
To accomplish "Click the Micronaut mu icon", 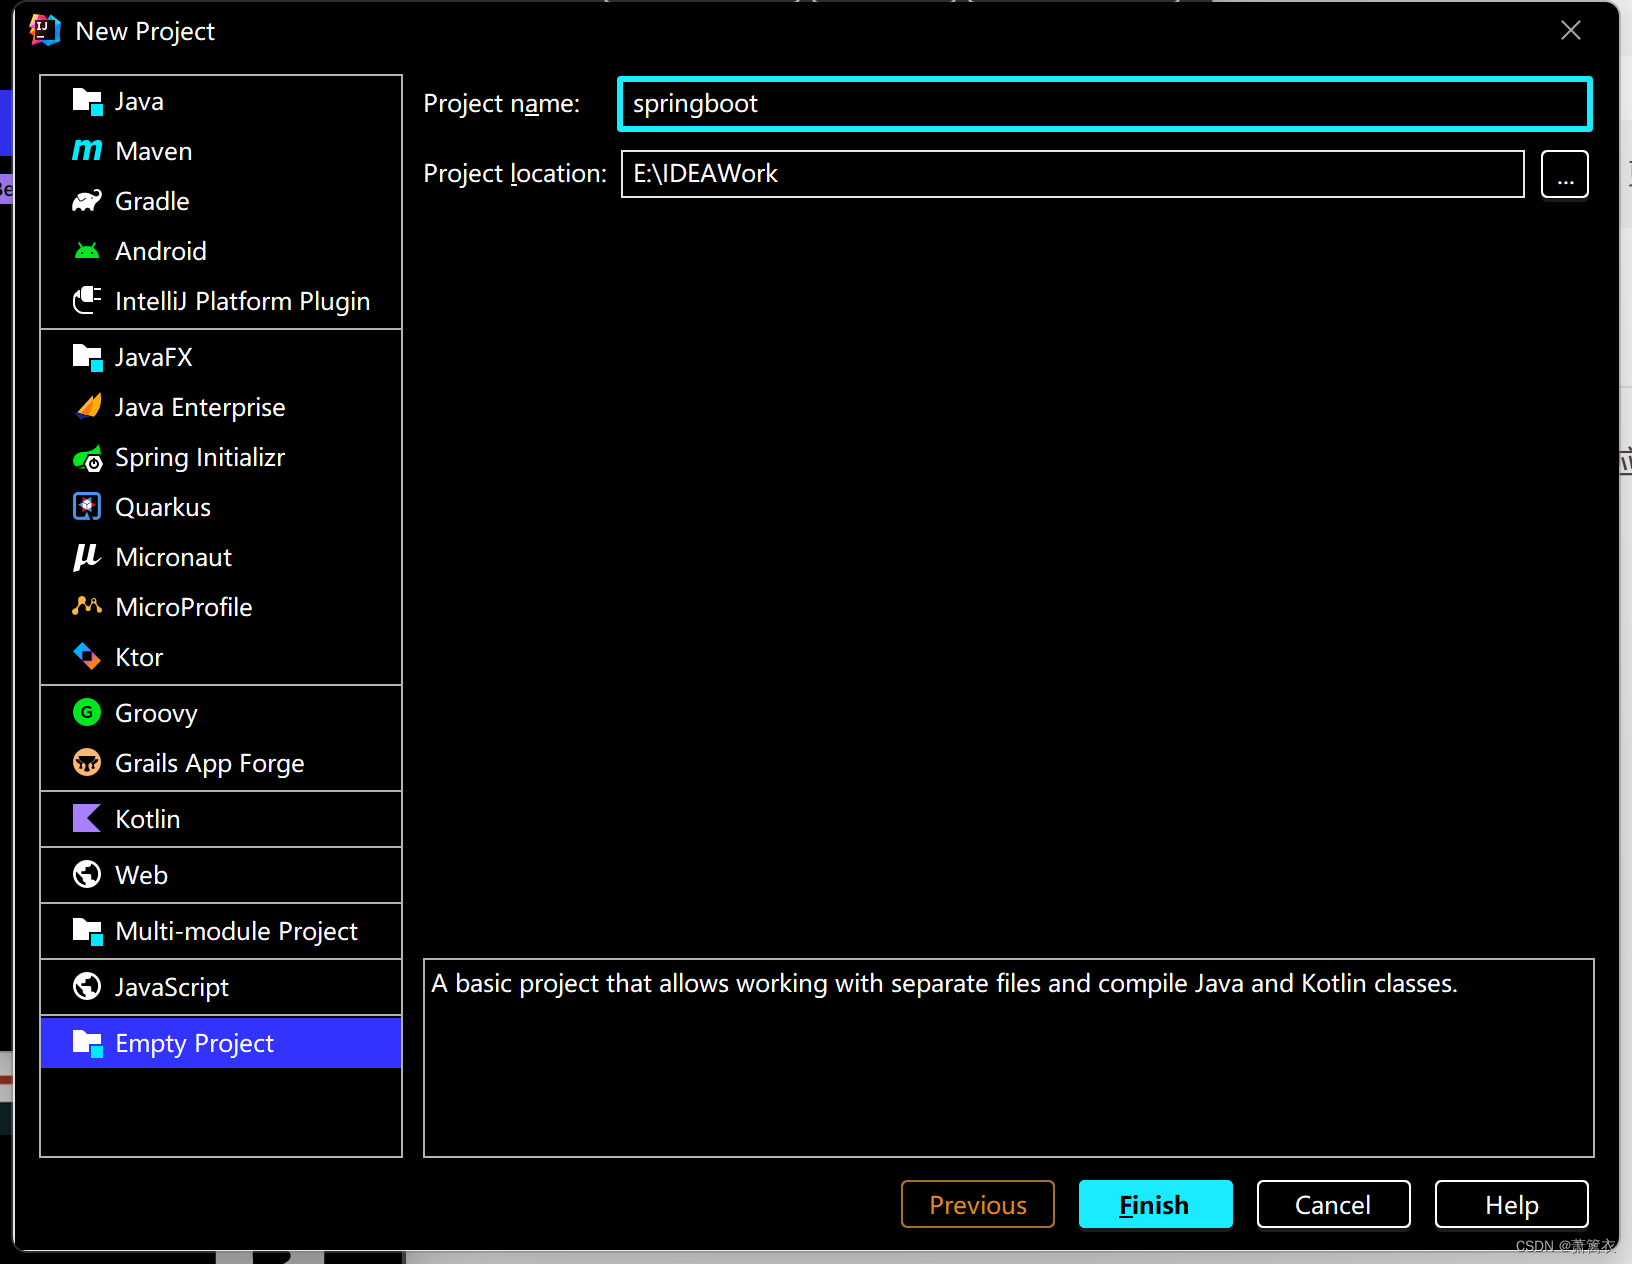I will tap(87, 557).
